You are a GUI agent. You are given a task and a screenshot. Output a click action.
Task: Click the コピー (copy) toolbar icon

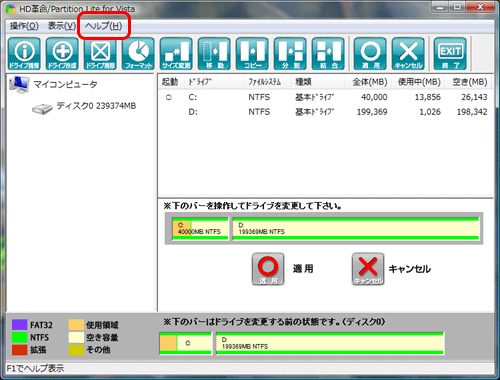[252, 54]
